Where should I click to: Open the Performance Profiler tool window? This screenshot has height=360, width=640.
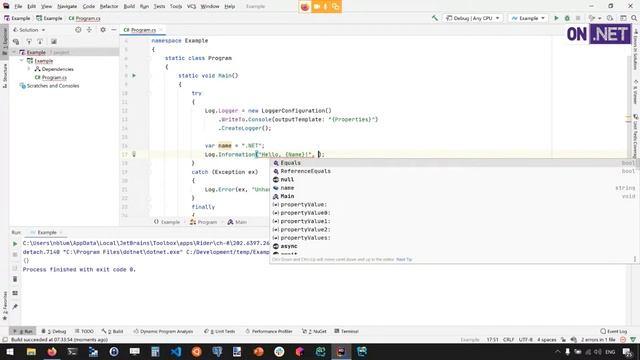[269, 331]
